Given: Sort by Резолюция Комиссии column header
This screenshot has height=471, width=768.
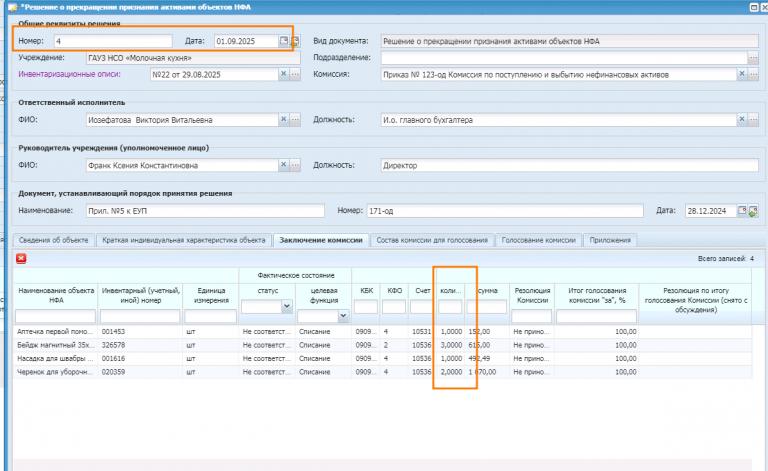Looking at the screenshot, I should (532, 295).
